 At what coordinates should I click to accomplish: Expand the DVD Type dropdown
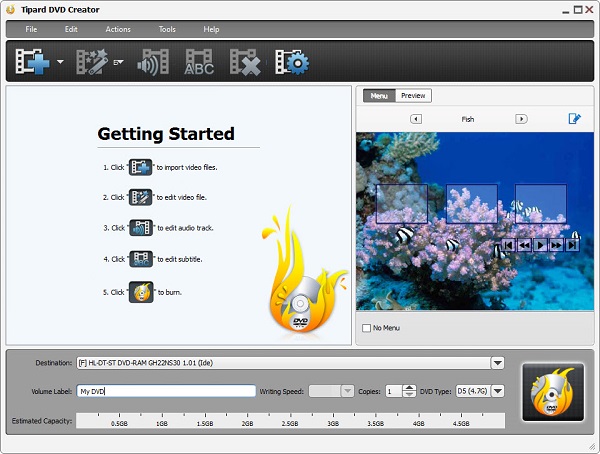point(497,391)
